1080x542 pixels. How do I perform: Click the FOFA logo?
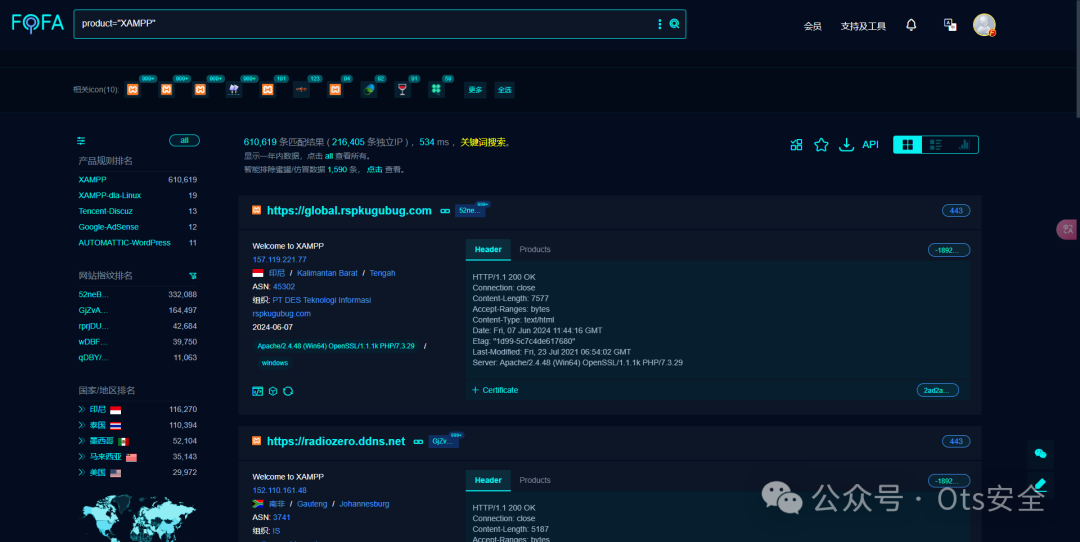tap(37, 23)
